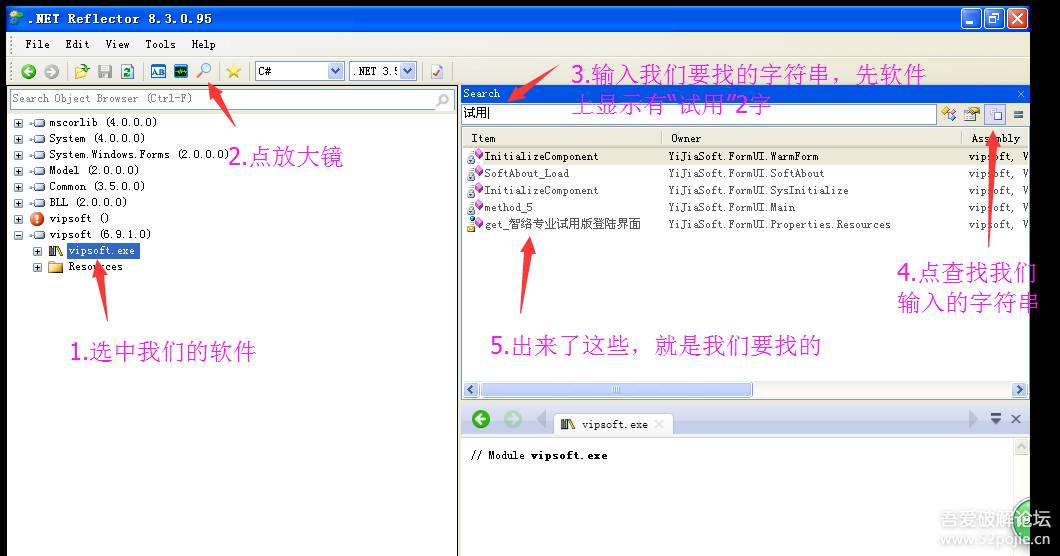Click the tab scroll-left arrow in code pane

click(x=541, y=419)
